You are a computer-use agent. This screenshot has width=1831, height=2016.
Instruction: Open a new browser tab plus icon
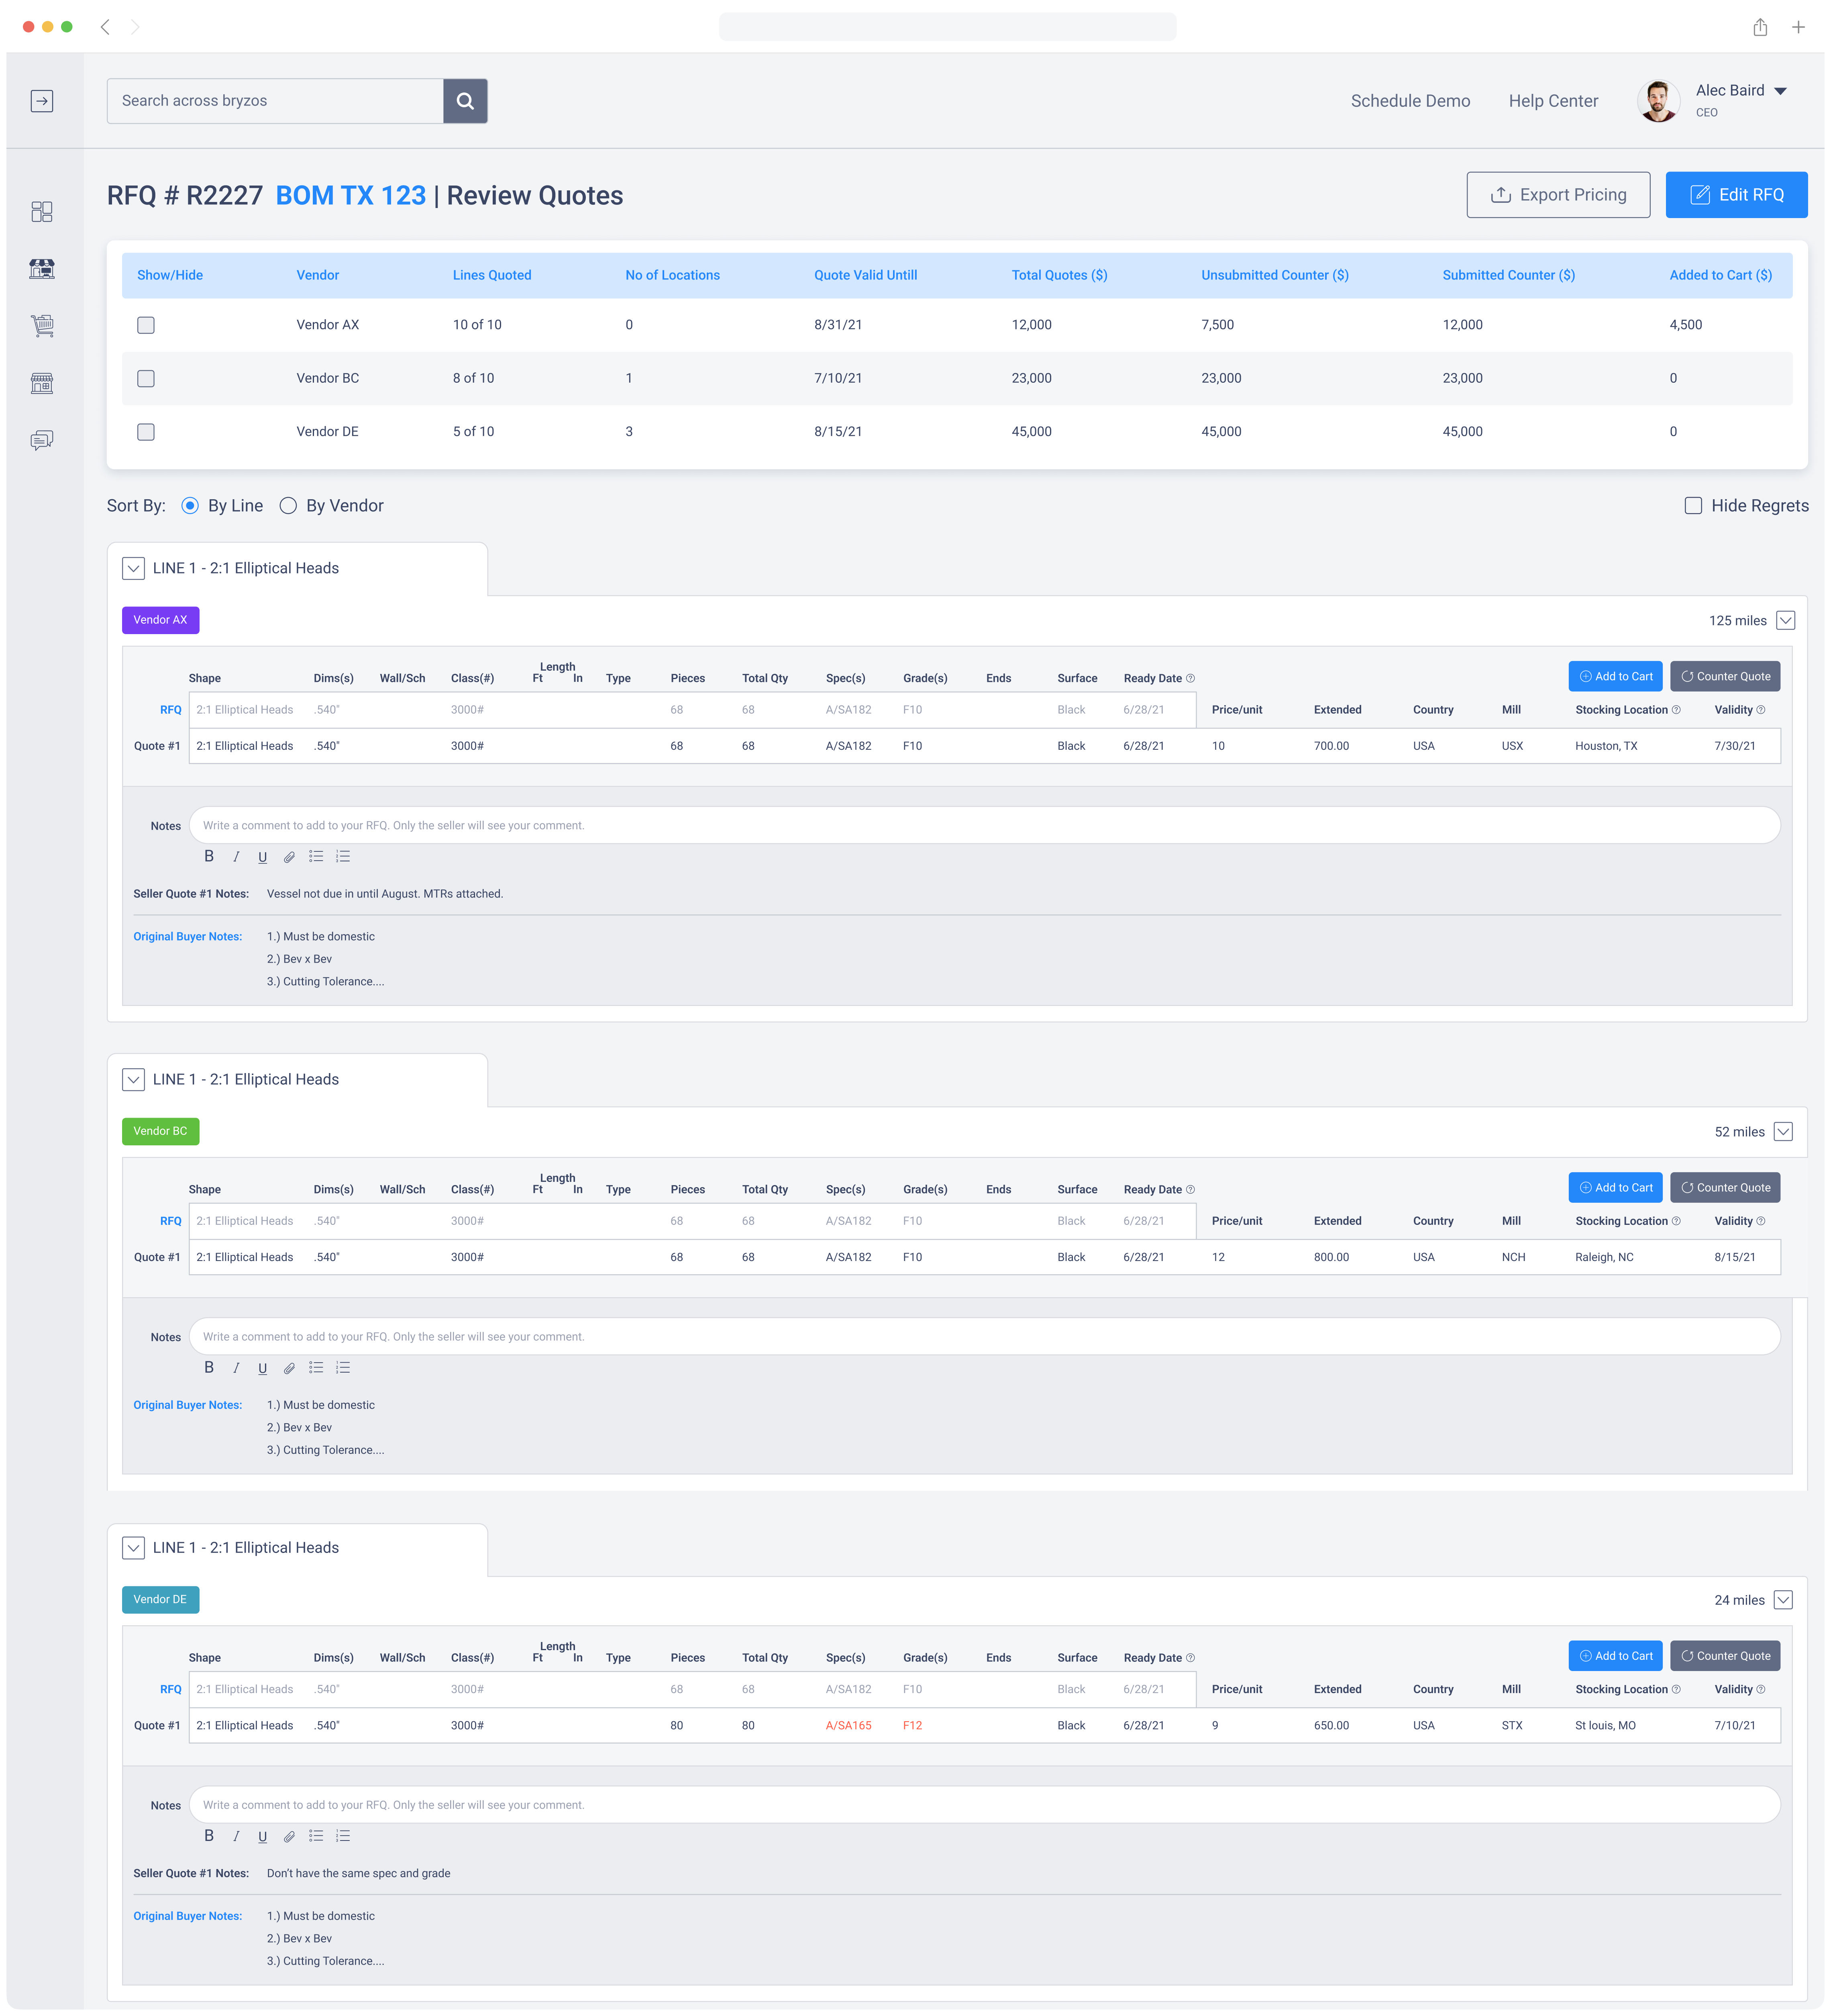pos(1798,27)
